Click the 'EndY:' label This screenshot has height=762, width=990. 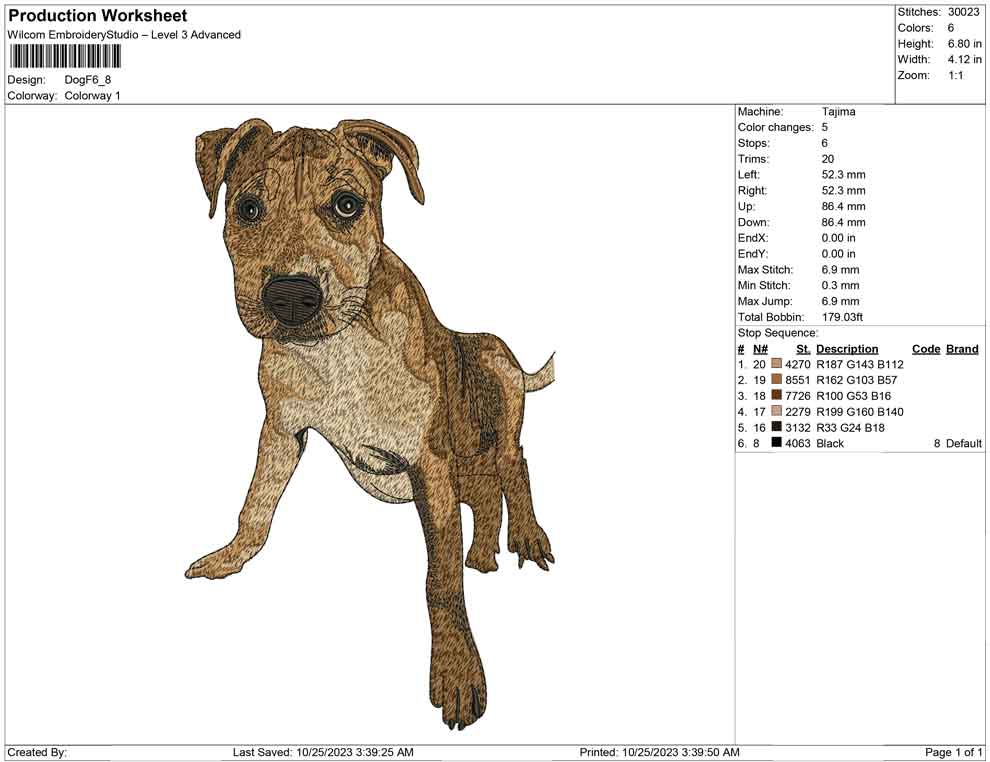(753, 254)
